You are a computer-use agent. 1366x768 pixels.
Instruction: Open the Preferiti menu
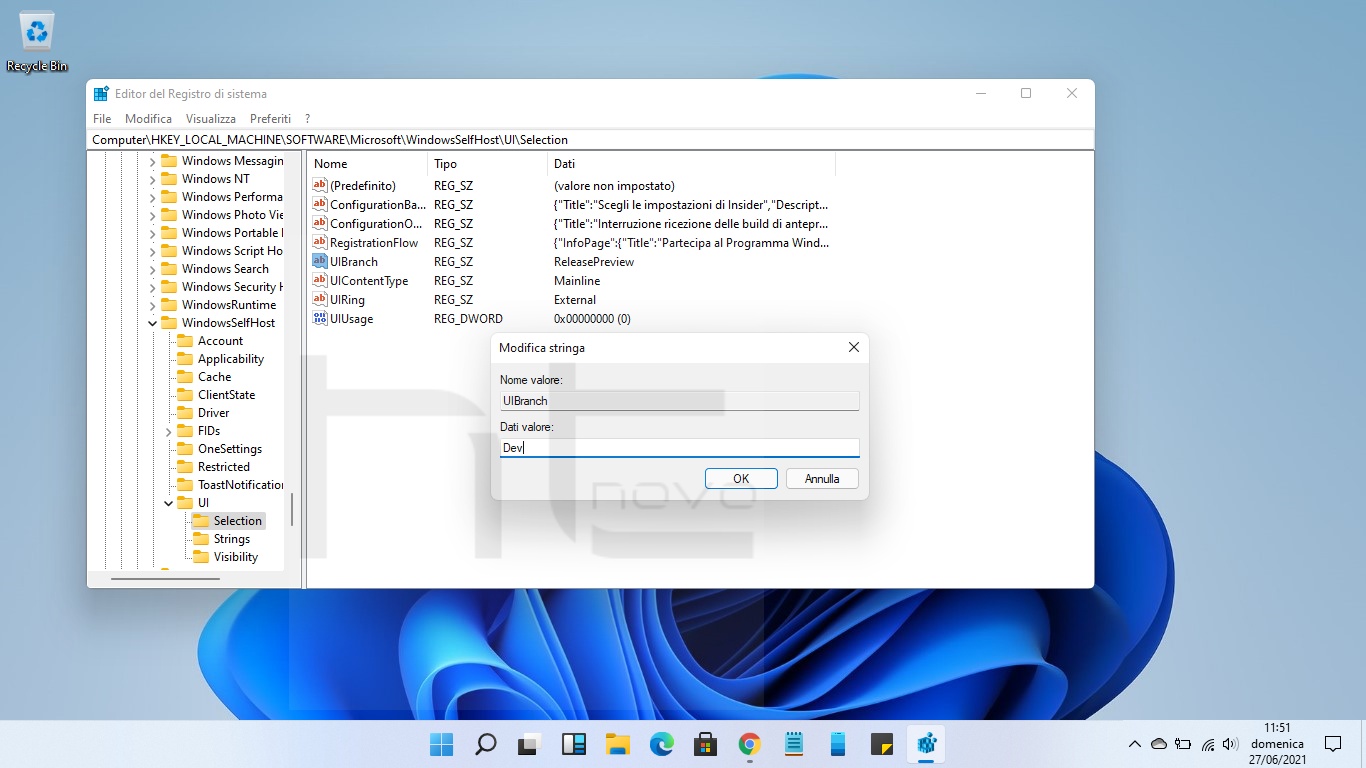click(x=270, y=118)
